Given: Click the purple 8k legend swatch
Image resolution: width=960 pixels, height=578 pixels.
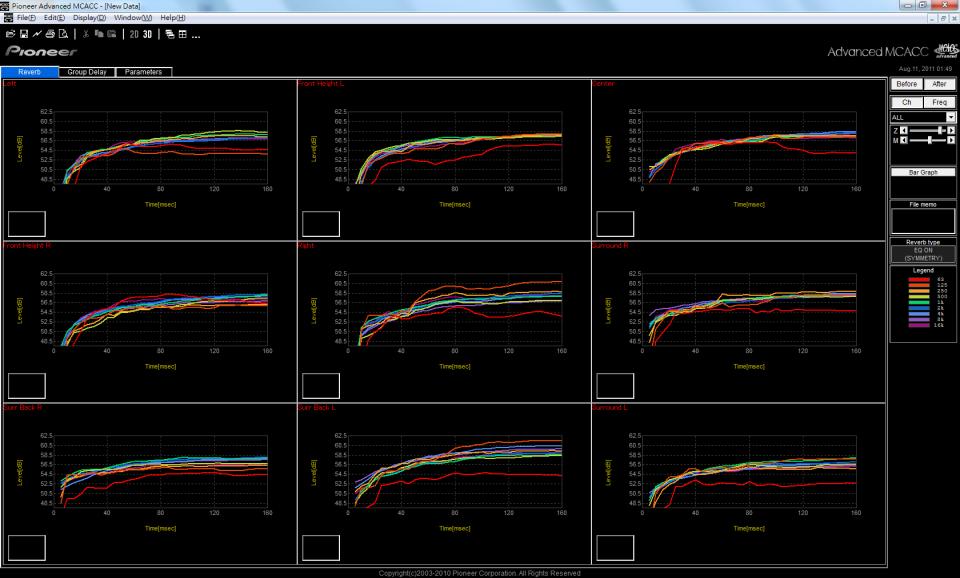Looking at the screenshot, I should click(x=919, y=320).
